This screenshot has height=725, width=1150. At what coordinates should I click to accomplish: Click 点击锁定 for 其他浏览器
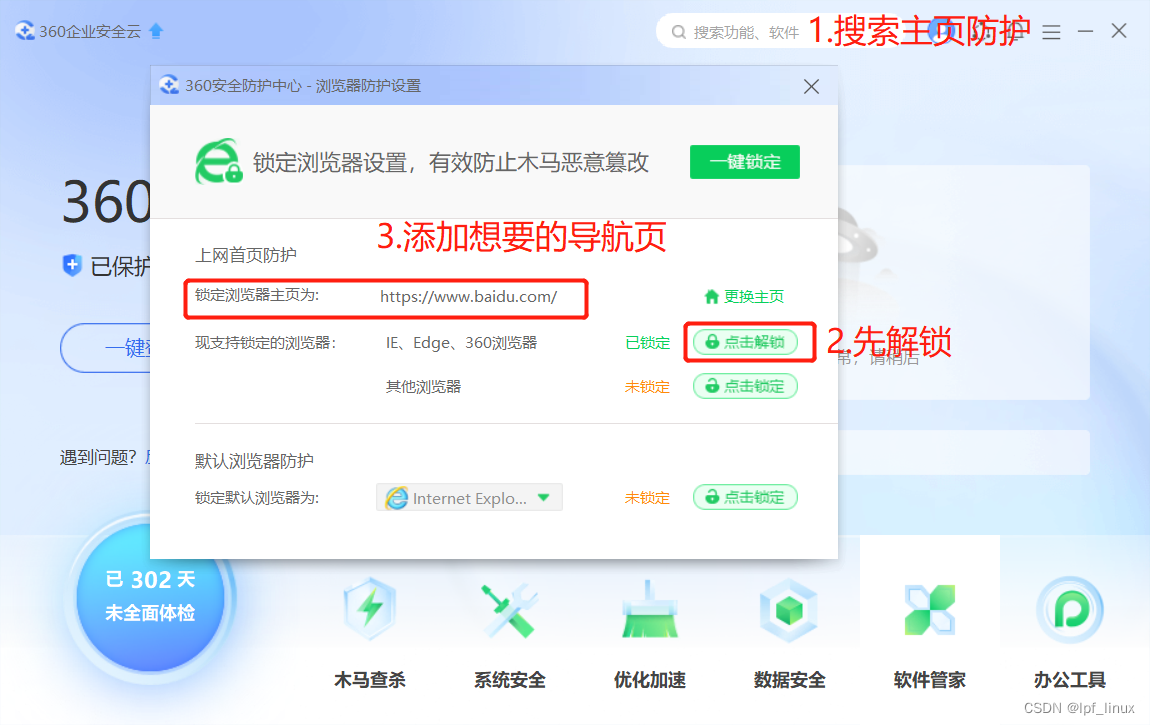pyautogui.click(x=745, y=386)
